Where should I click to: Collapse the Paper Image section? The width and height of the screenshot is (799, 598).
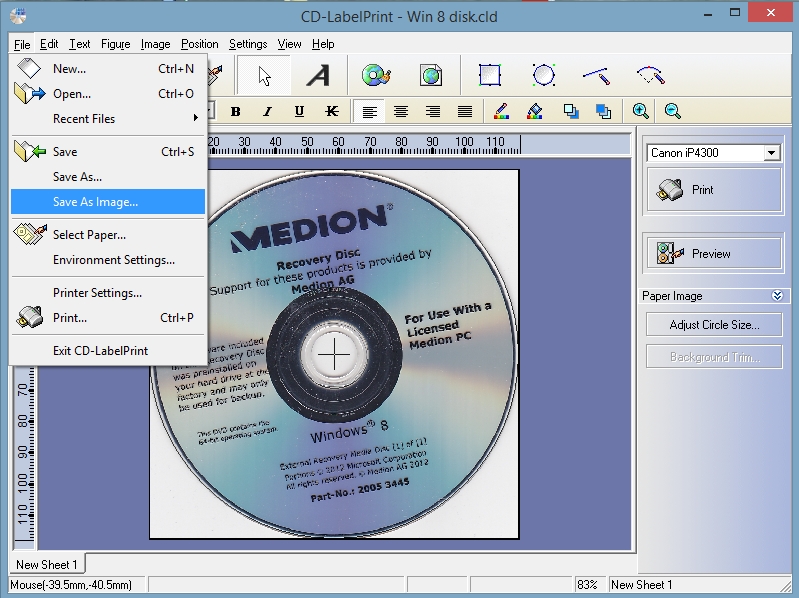tap(777, 295)
